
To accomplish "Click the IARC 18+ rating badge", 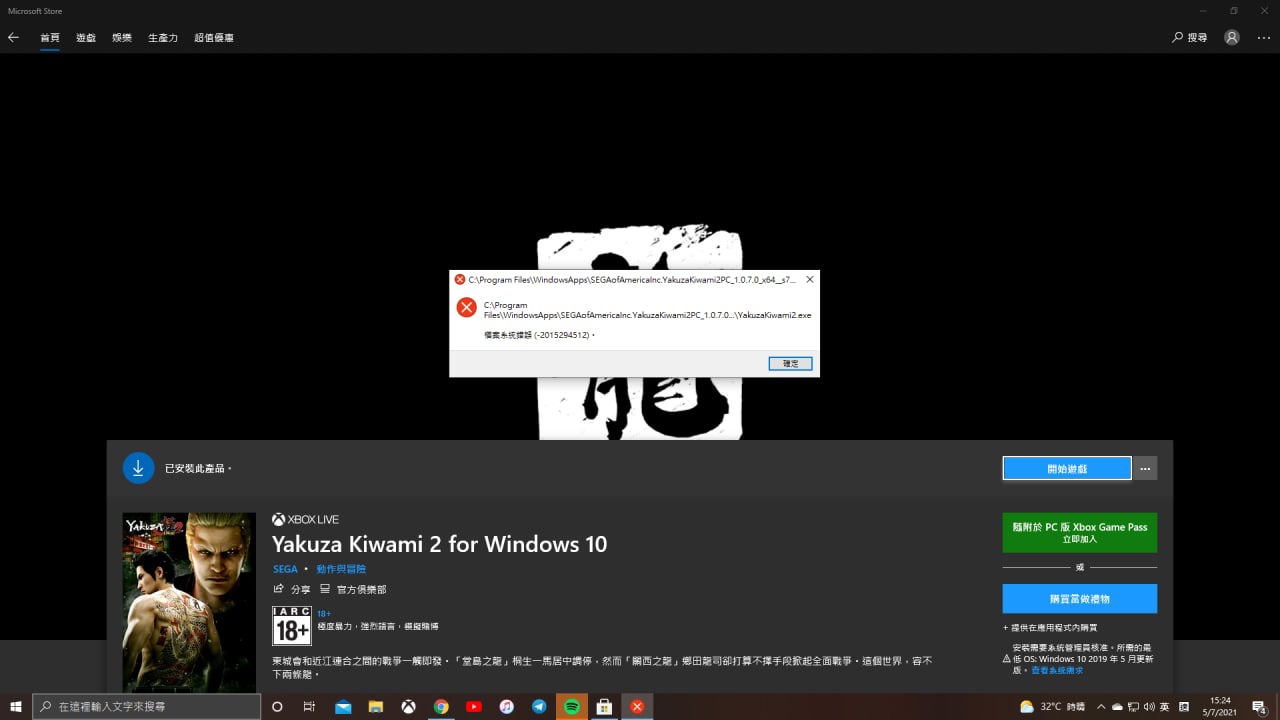I will [292, 626].
